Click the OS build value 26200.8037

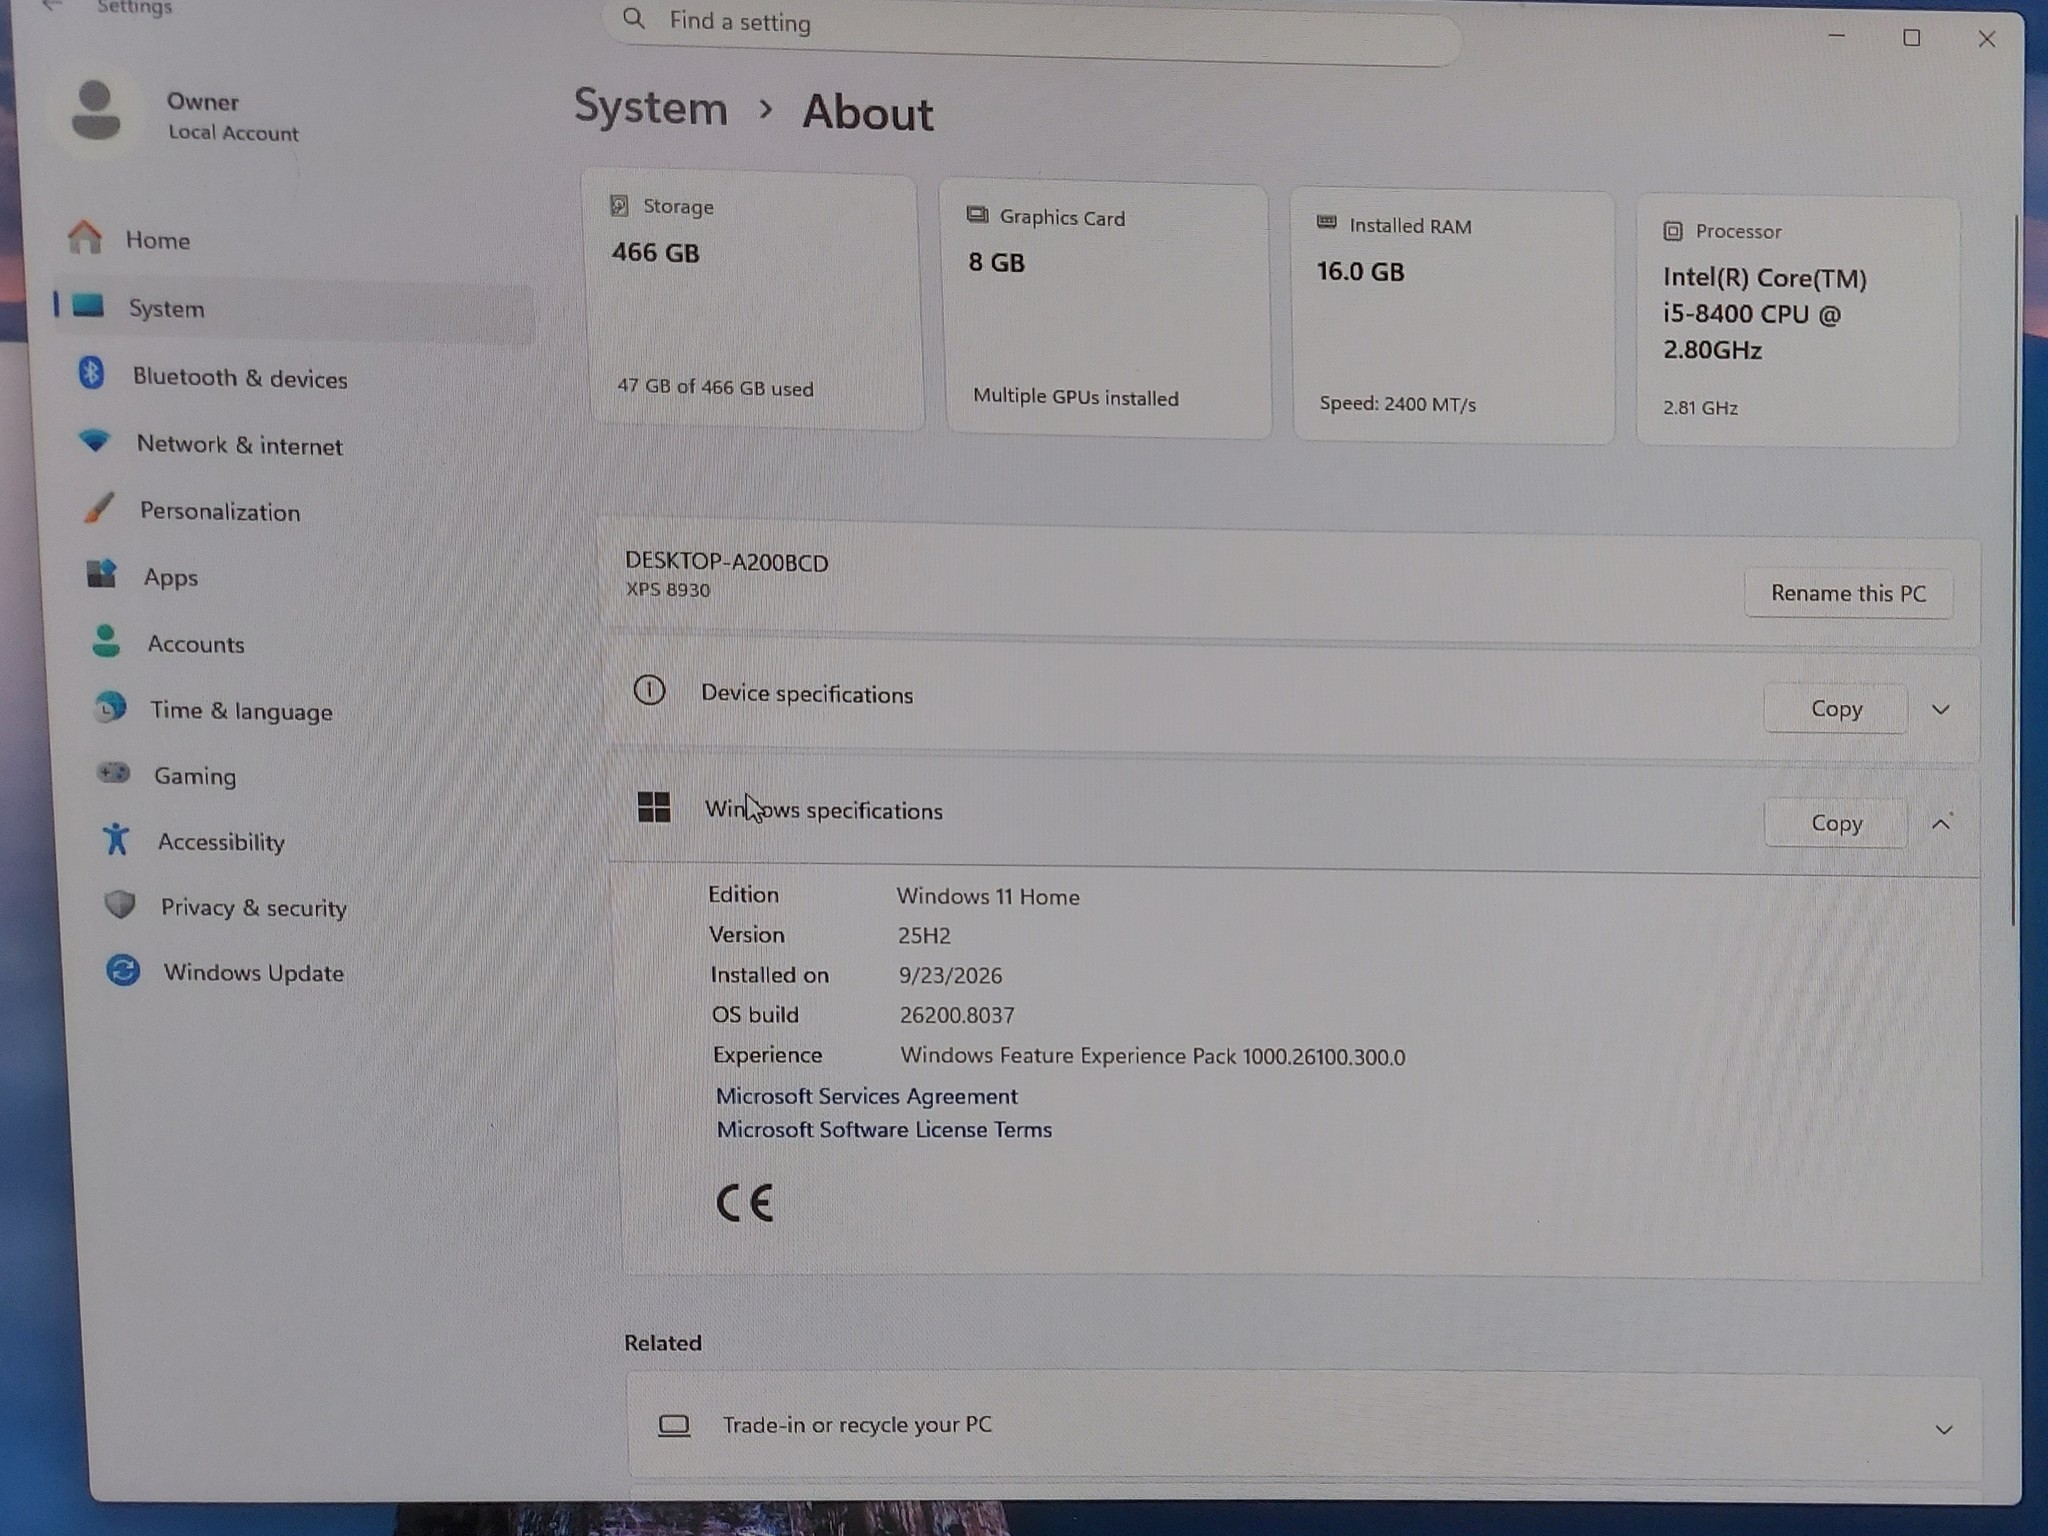(x=957, y=1015)
